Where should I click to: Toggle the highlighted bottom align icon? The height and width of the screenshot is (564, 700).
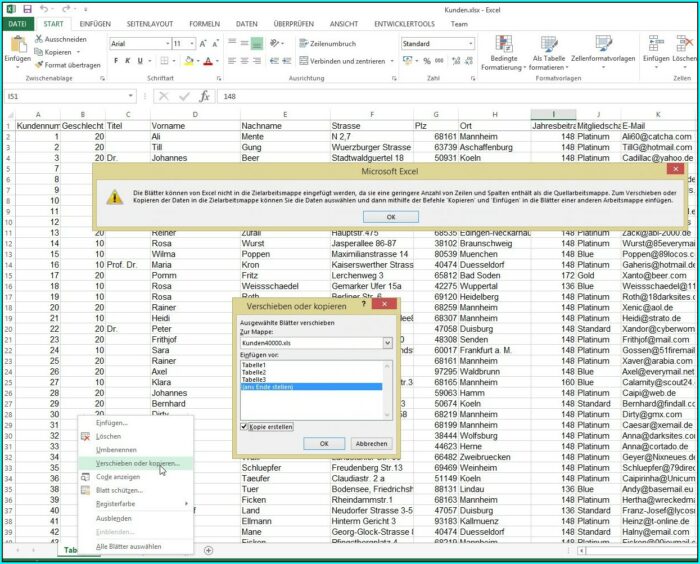257,43
